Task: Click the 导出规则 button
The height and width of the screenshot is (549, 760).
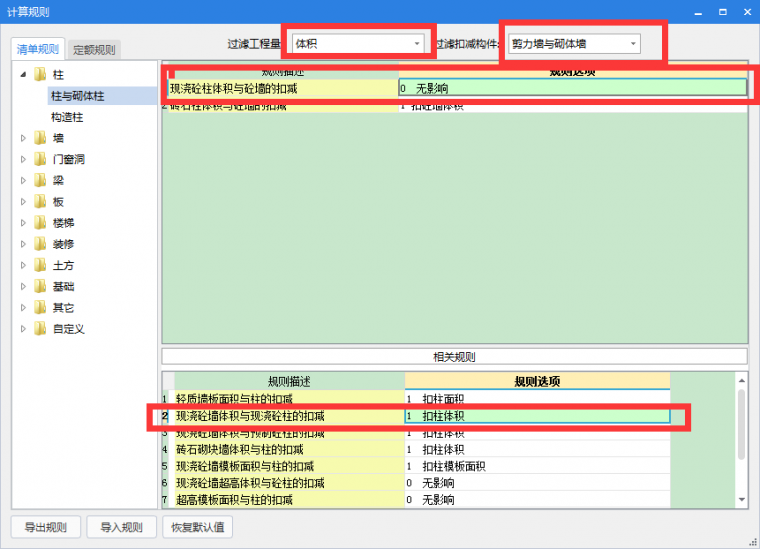Action: click(x=45, y=526)
